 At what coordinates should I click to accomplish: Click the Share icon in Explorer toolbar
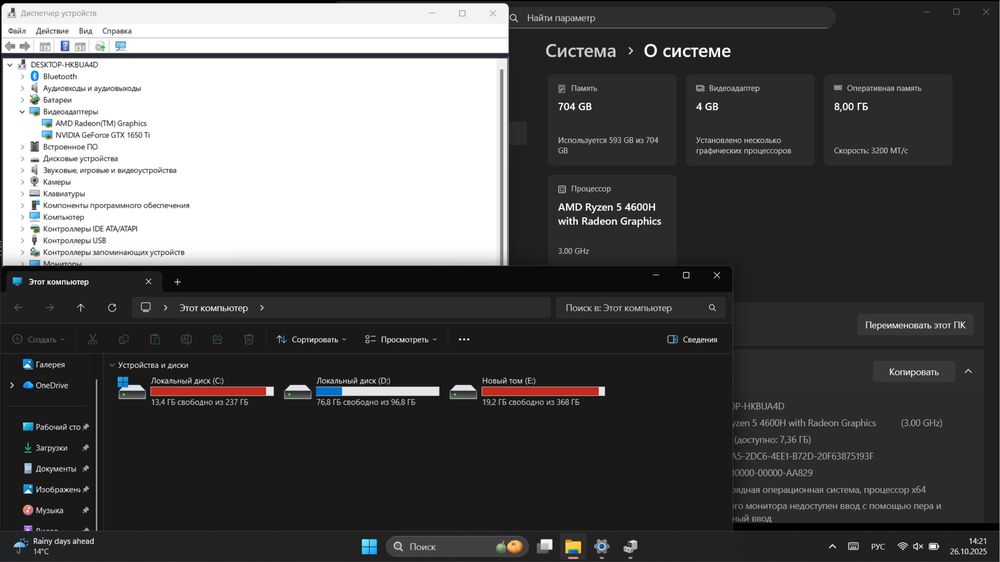pos(217,339)
